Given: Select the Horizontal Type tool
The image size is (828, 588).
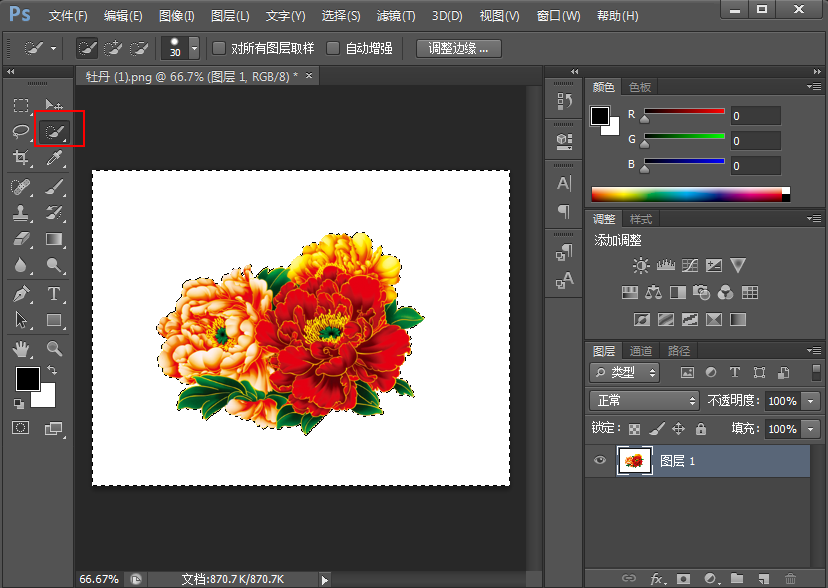Looking at the screenshot, I should coord(53,293).
